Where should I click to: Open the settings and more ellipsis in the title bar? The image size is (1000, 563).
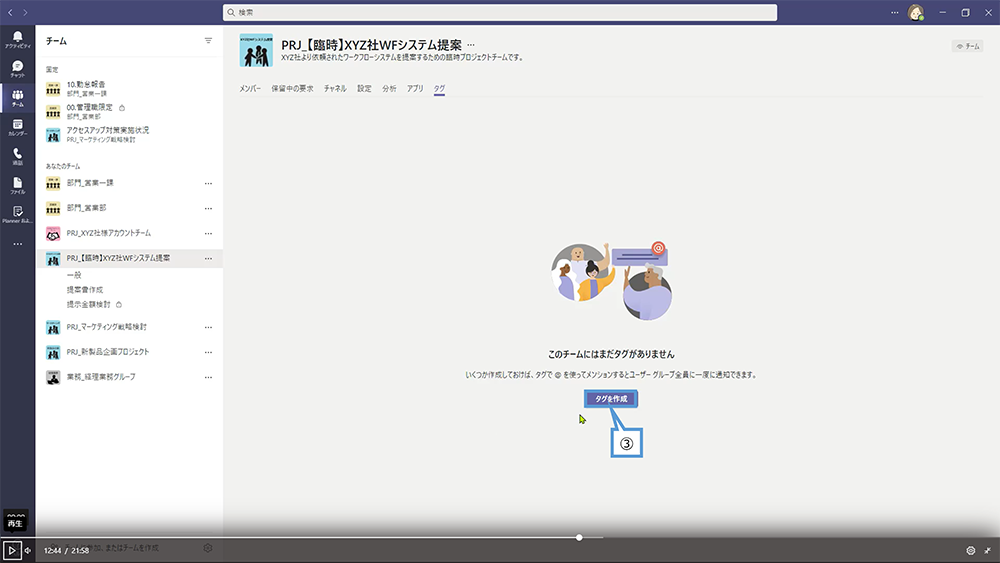[895, 12]
